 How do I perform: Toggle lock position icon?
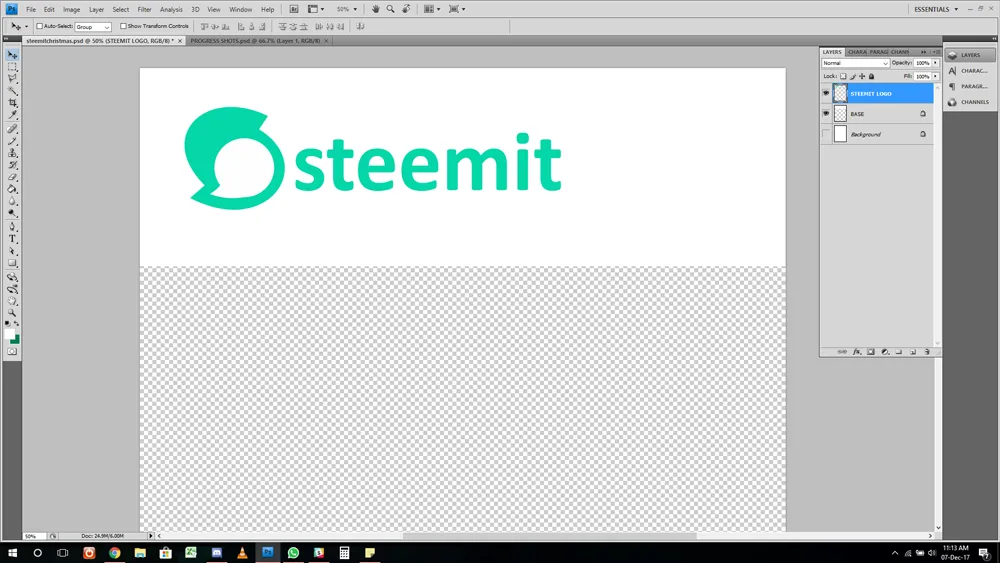(x=862, y=77)
